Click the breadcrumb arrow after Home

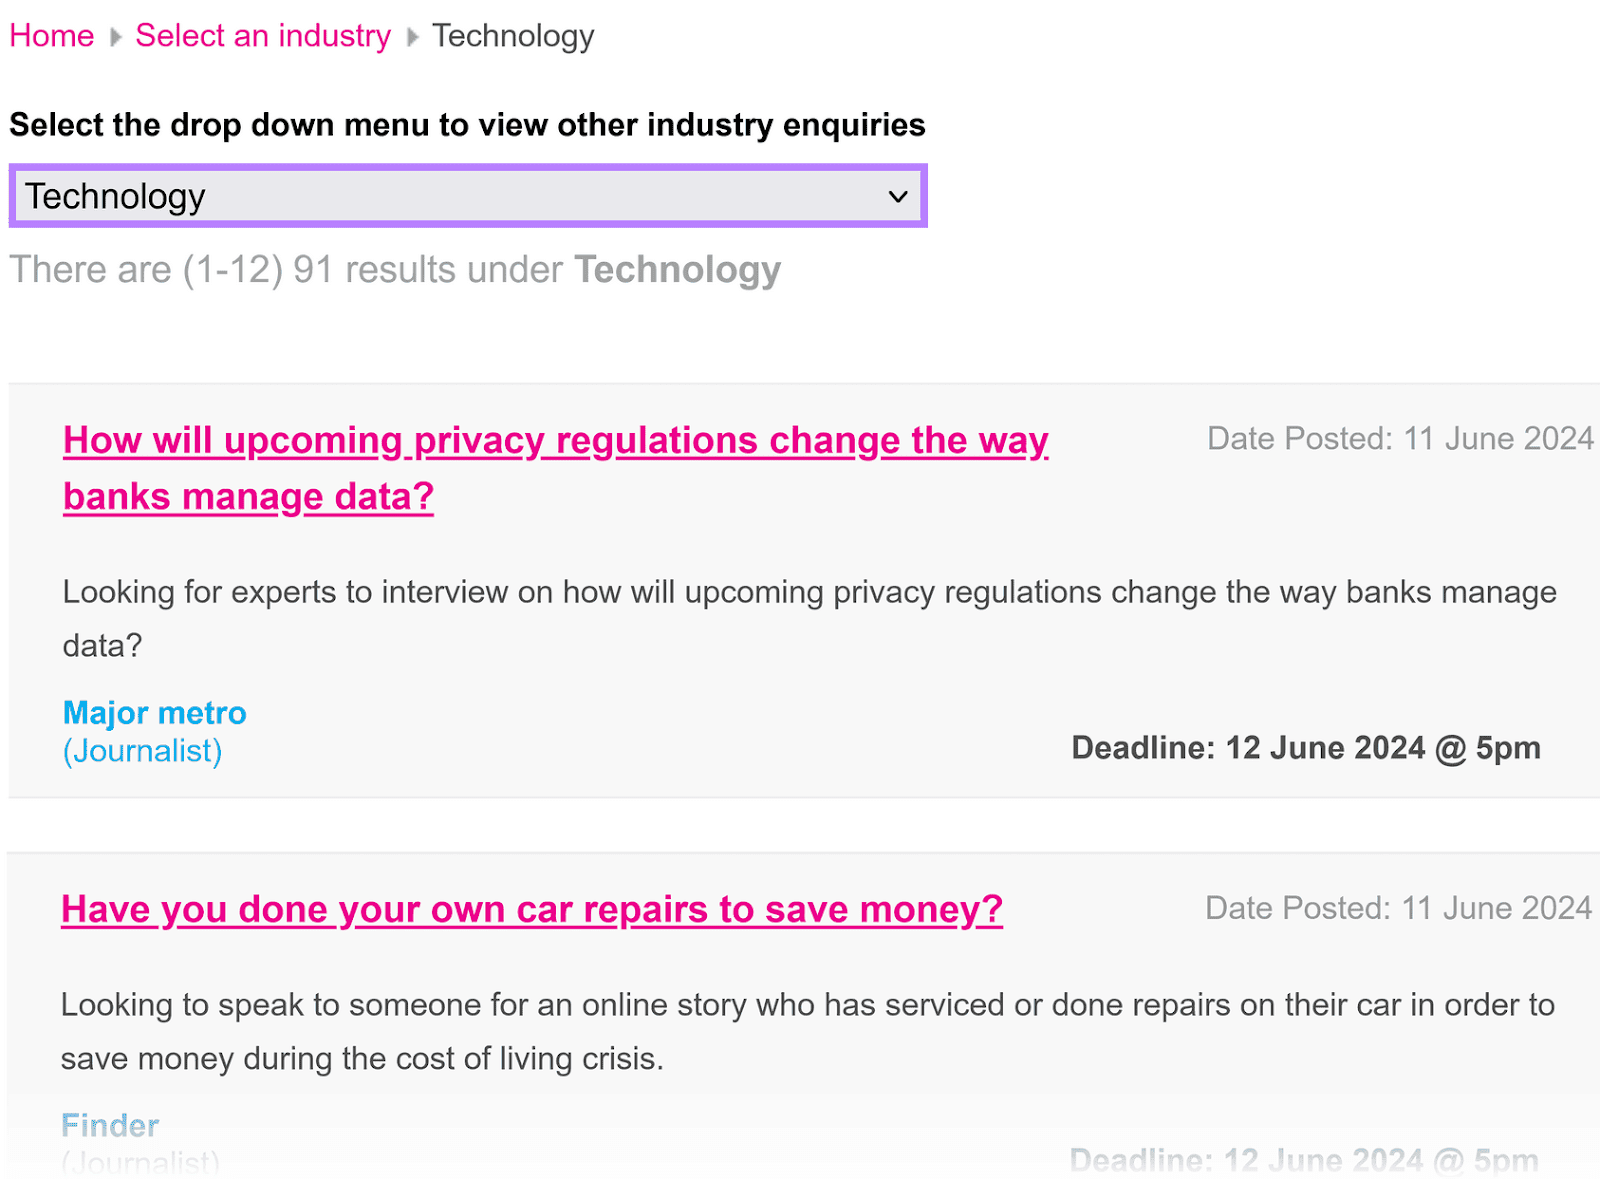[x=116, y=36]
